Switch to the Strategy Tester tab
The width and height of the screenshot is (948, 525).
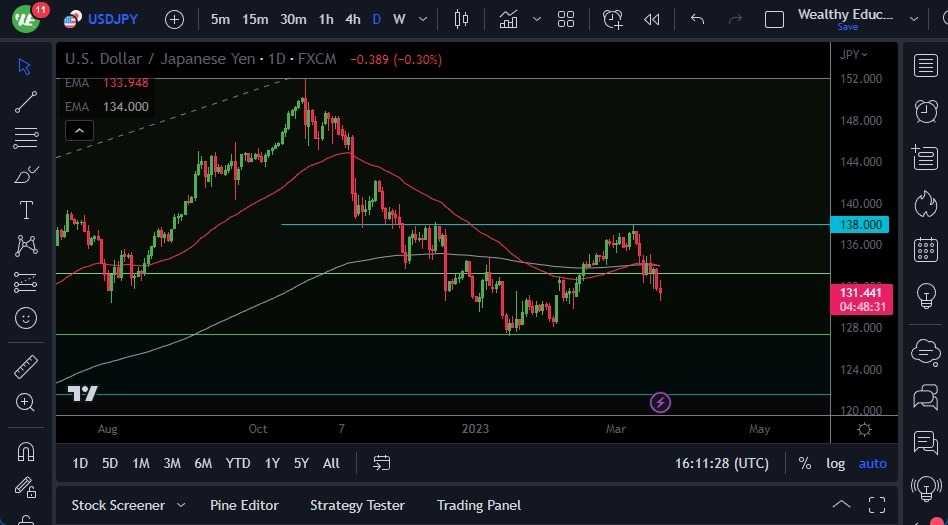click(357, 505)
